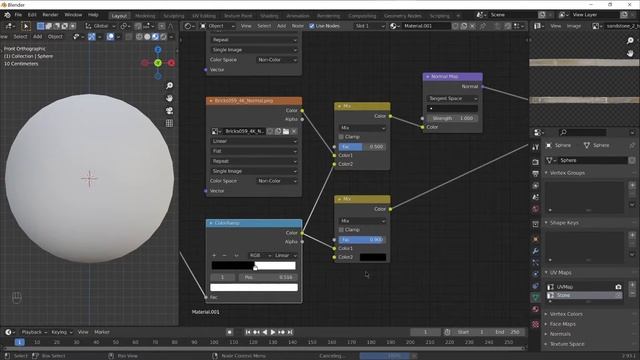Add a new shape key with plus
Viewport: 640px width, 360px height.
click(632, 235)
